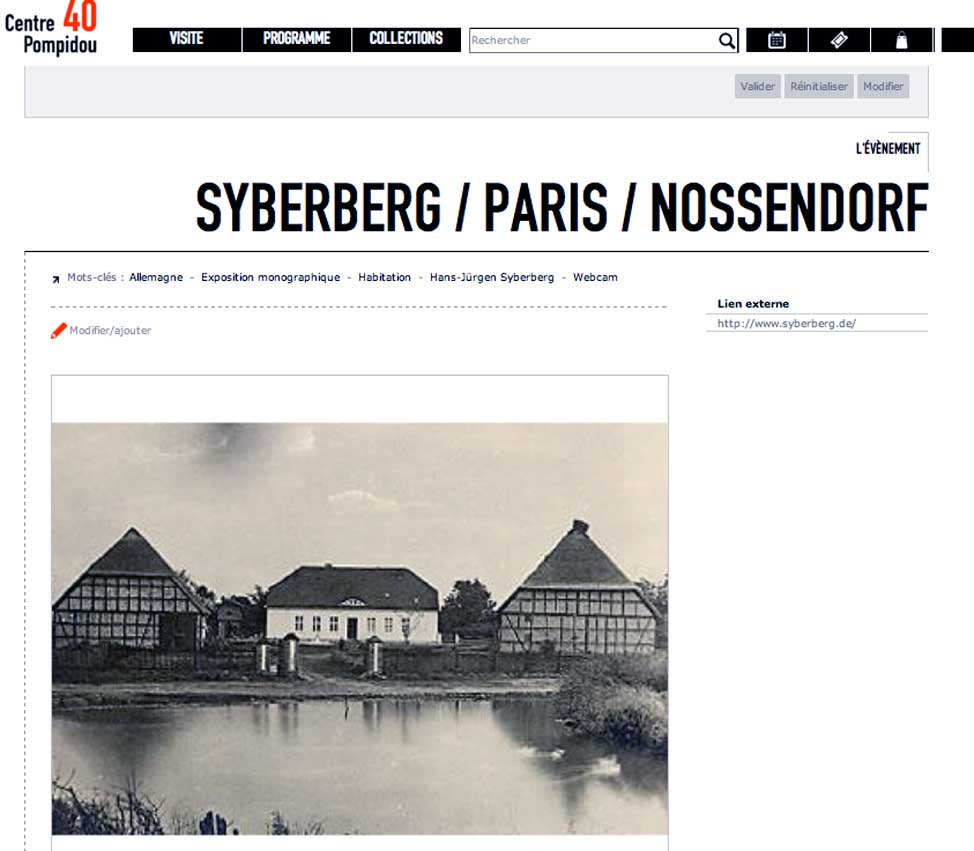Click the arrow icon beside Mots-clés
Viewport: 974px width, 851px height.
point(56,279)
